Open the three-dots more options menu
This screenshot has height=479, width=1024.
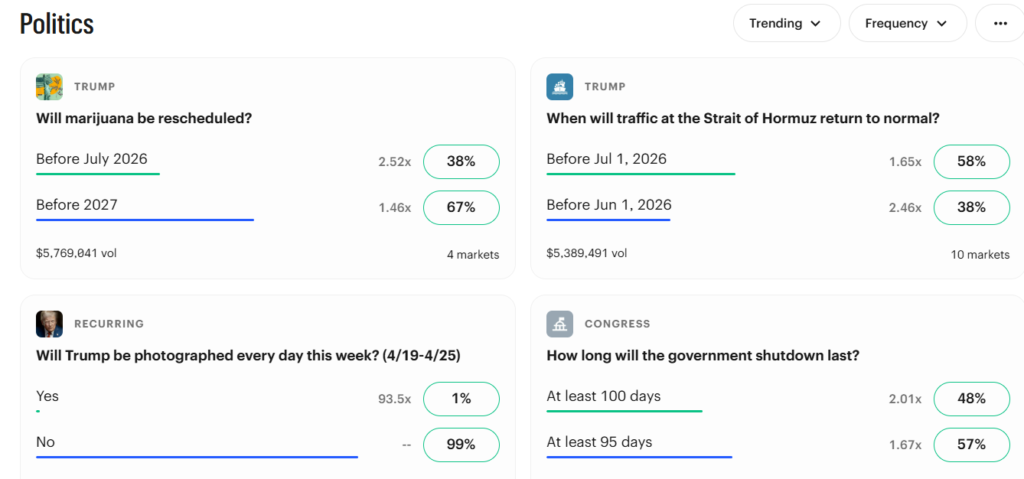coord(998,23)
